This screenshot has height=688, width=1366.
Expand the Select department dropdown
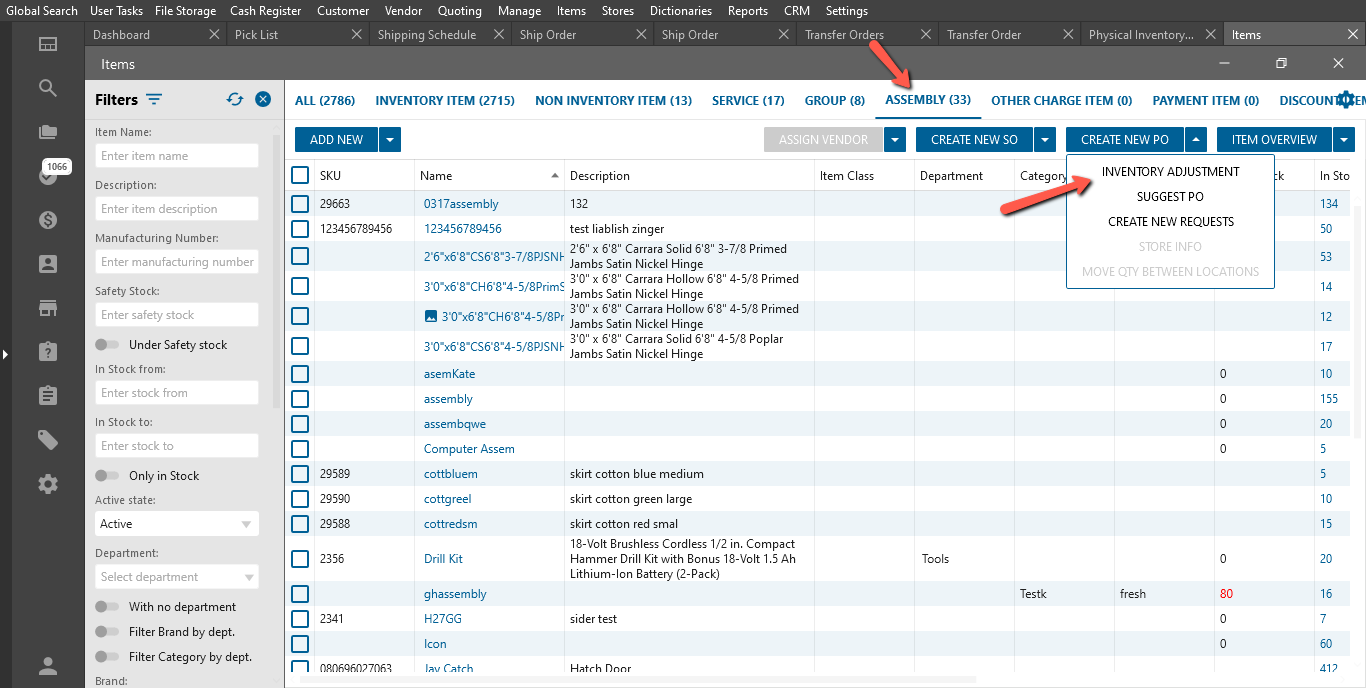point(177,577)
